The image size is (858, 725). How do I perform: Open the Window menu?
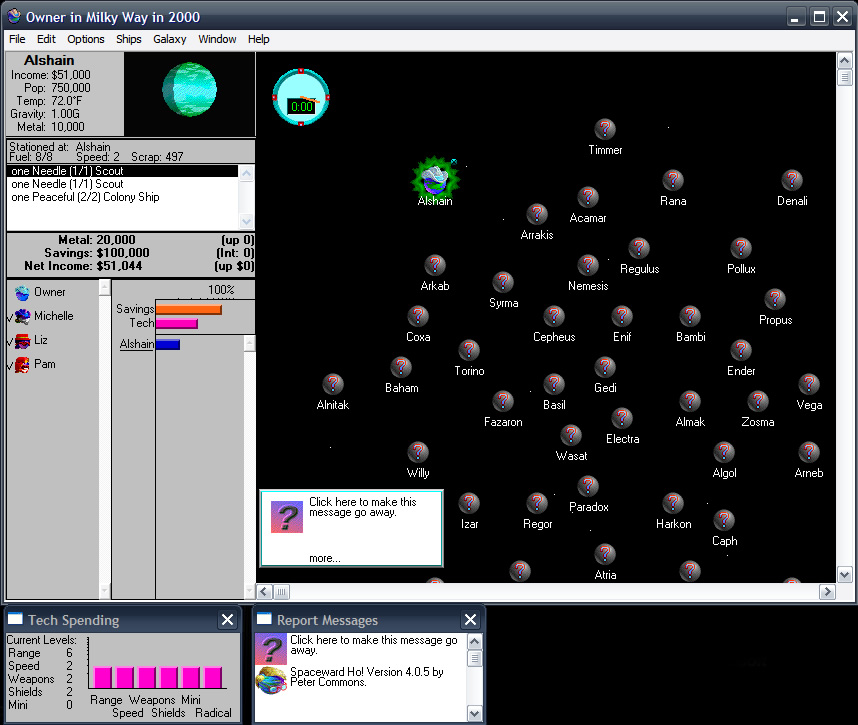tap(217, 39)
